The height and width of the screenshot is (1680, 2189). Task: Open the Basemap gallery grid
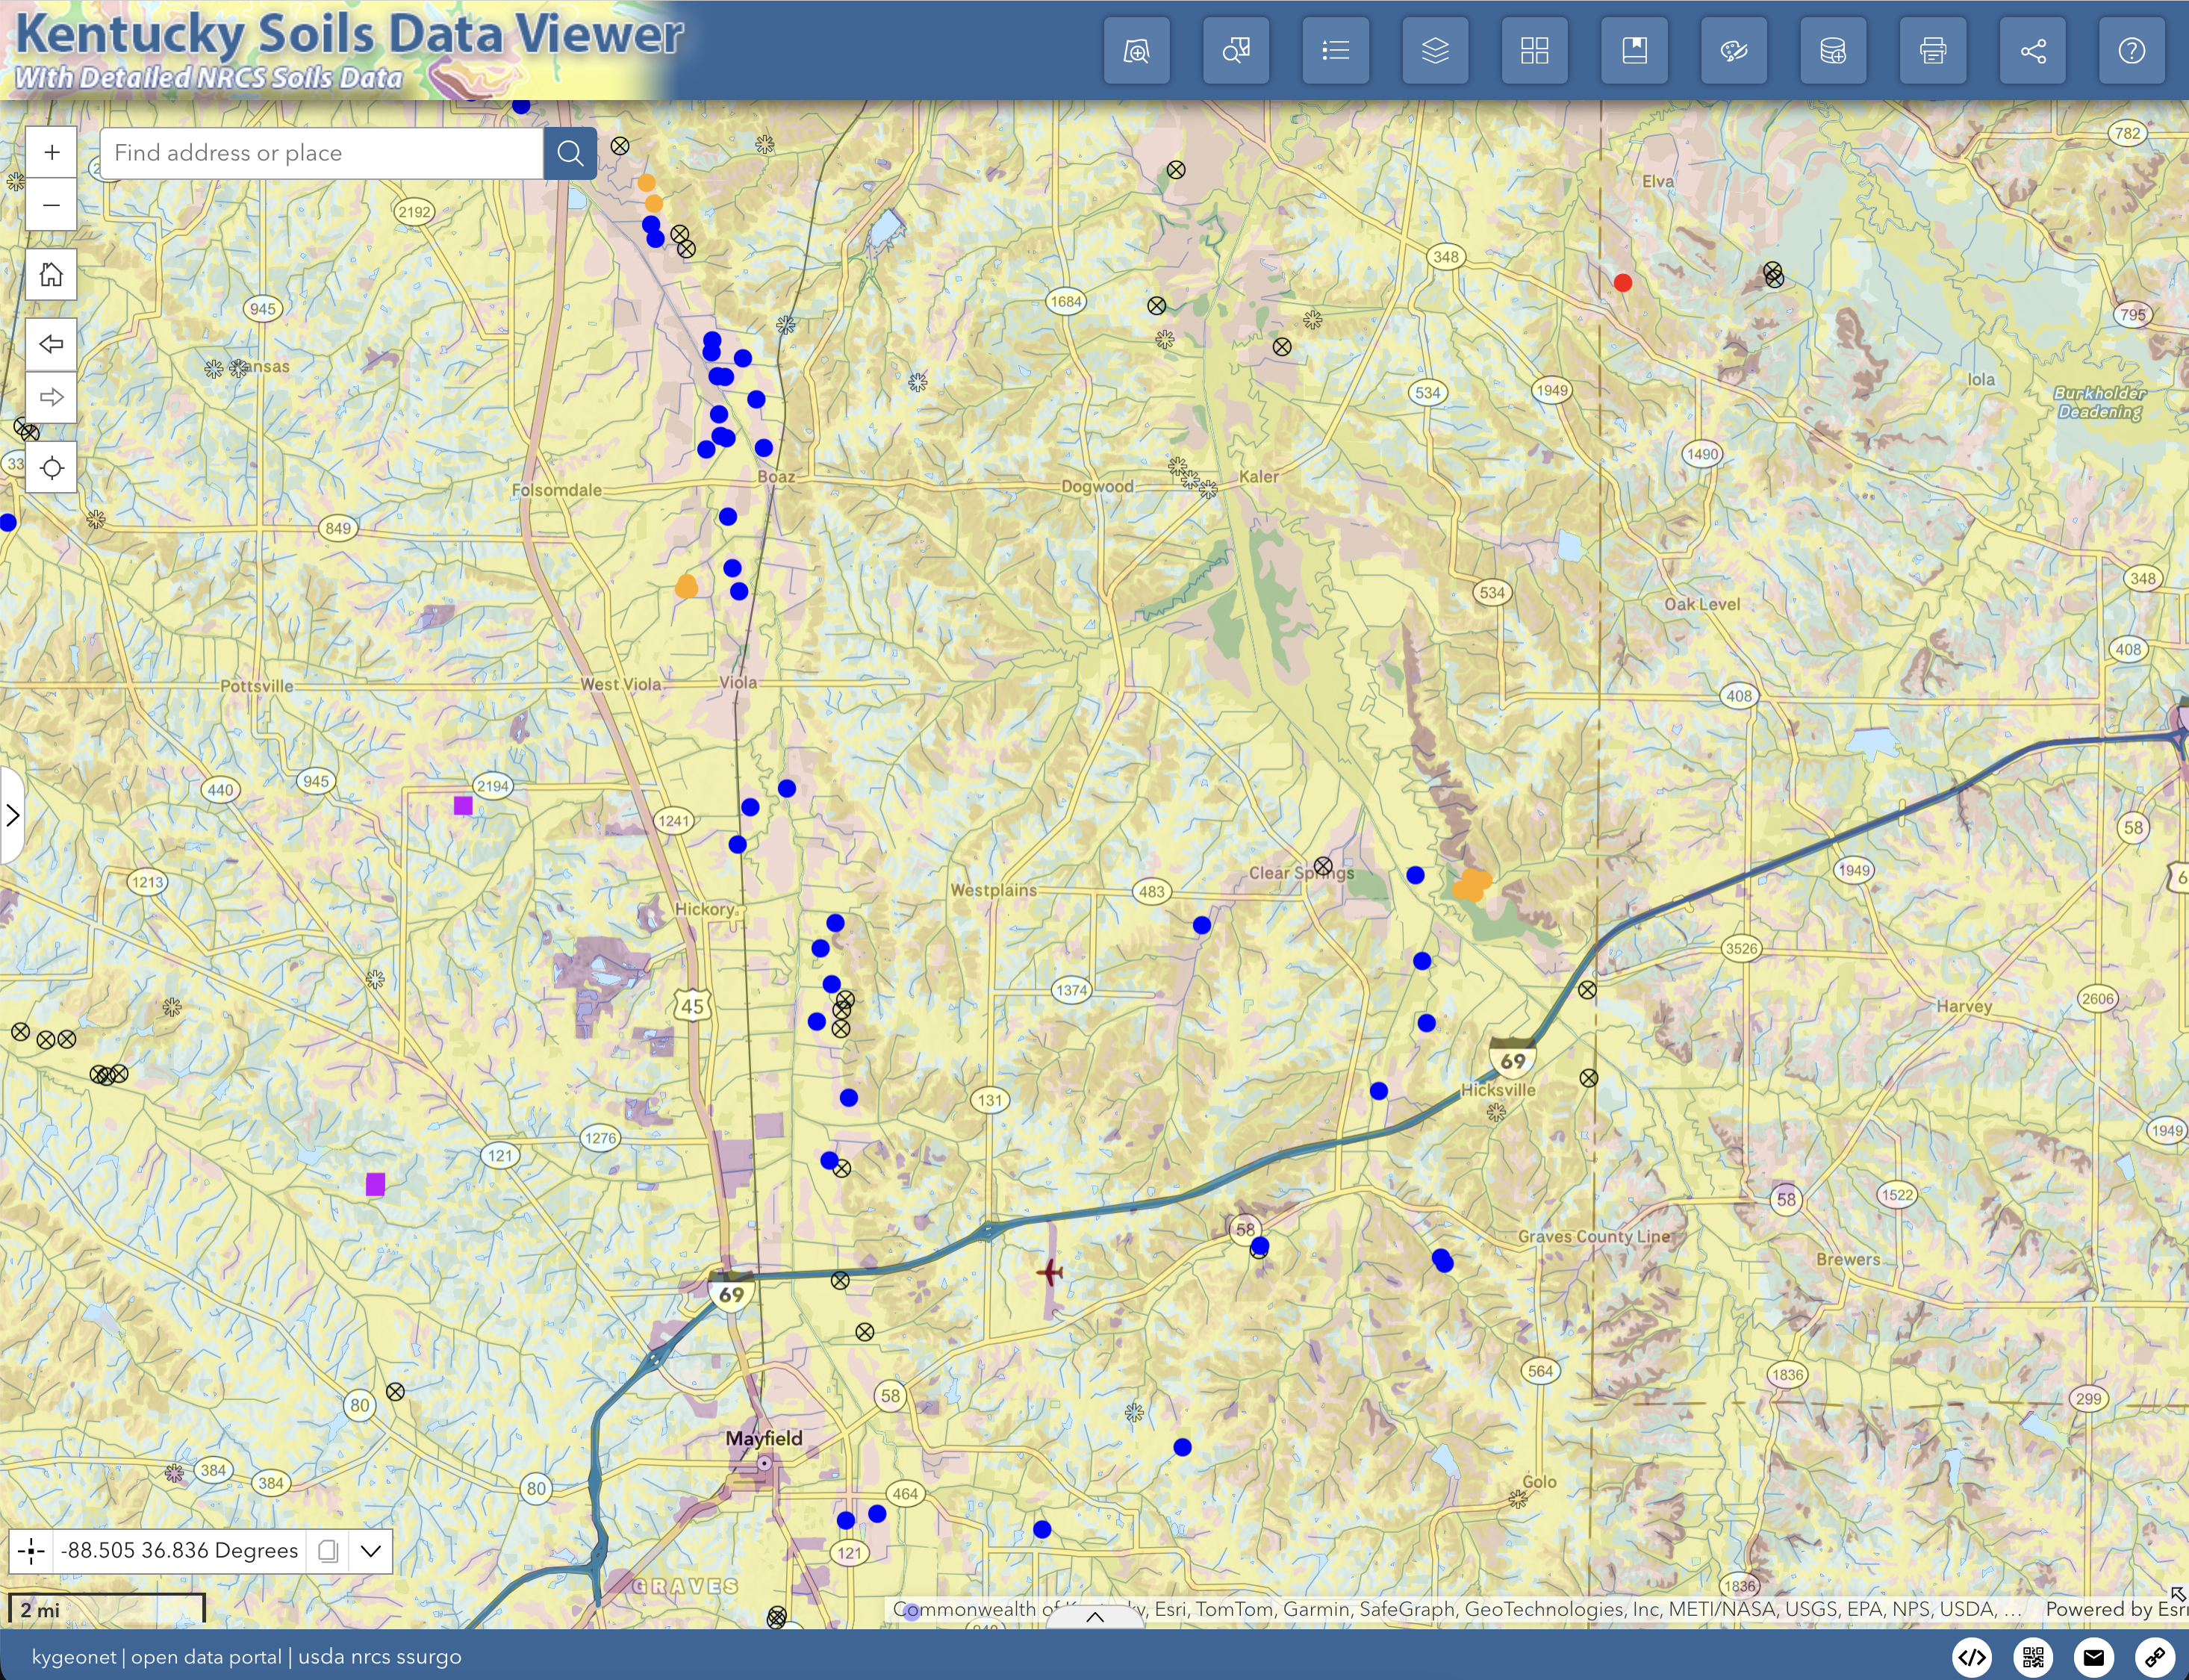tap(1534, 51)
